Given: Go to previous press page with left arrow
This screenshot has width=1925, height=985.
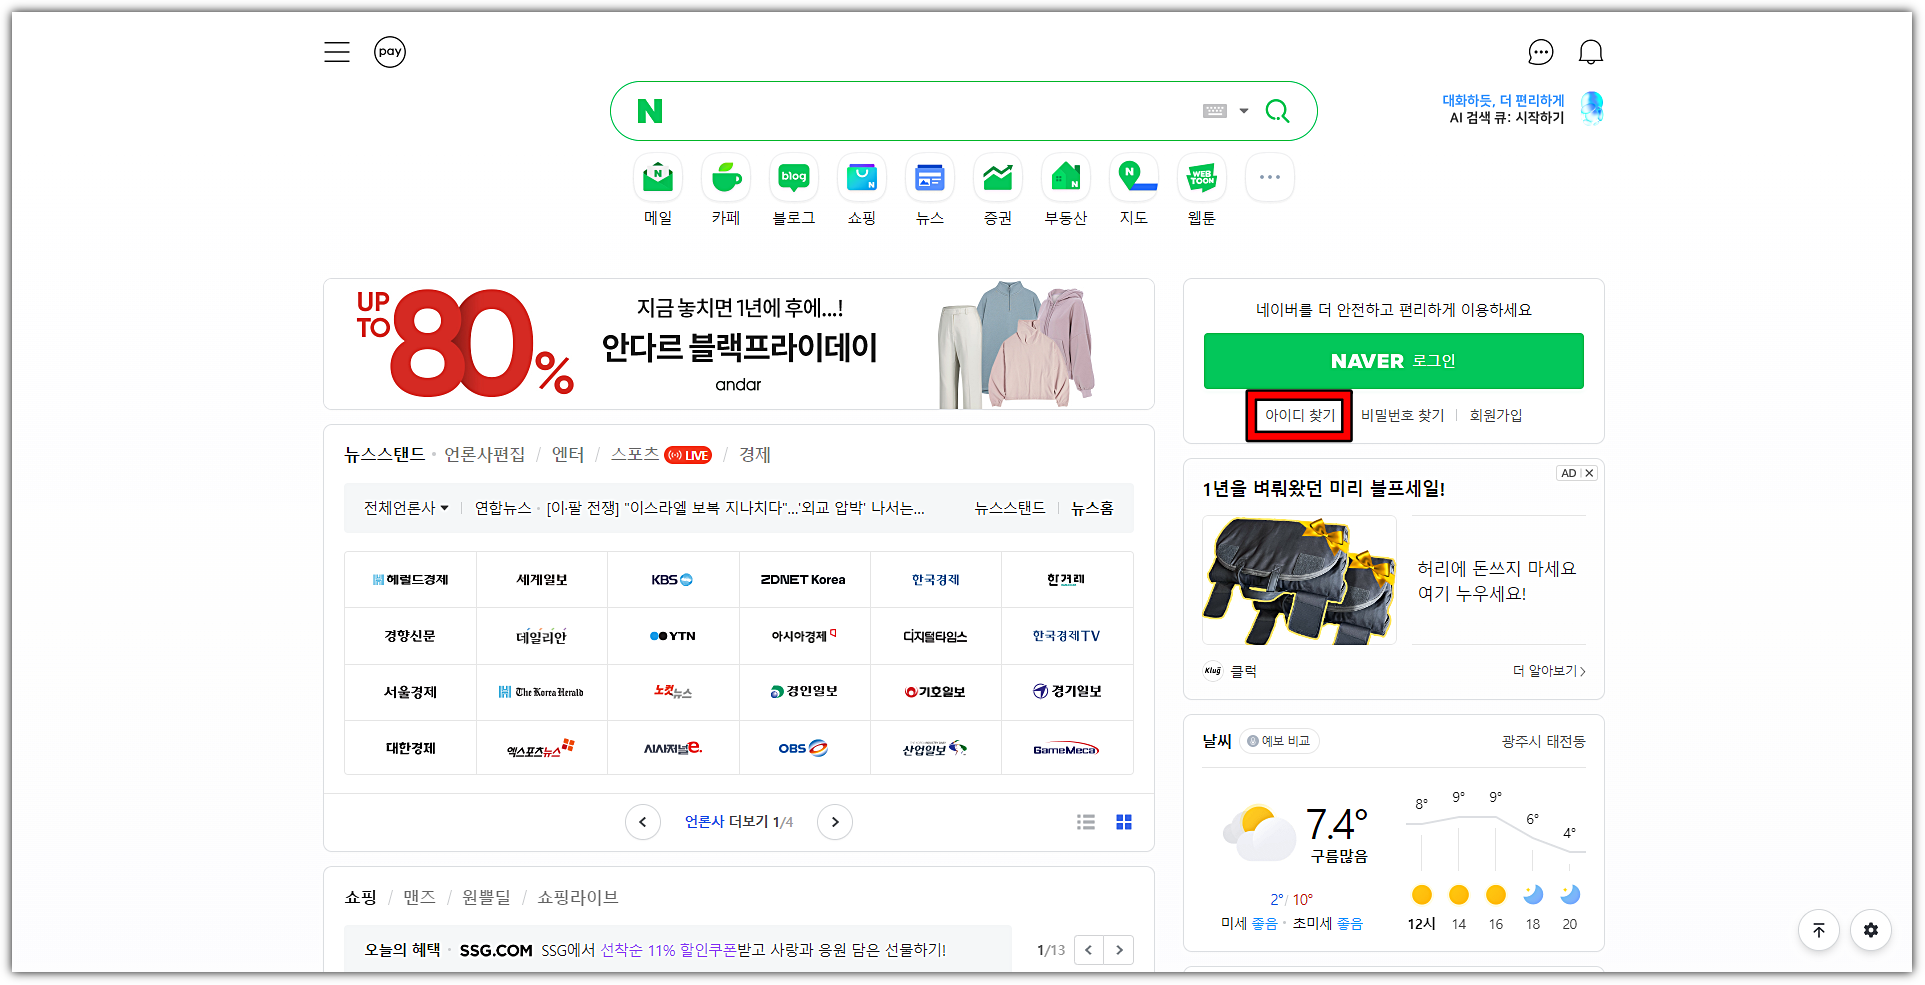Looking at the screenshot, I should click(643, 822).
